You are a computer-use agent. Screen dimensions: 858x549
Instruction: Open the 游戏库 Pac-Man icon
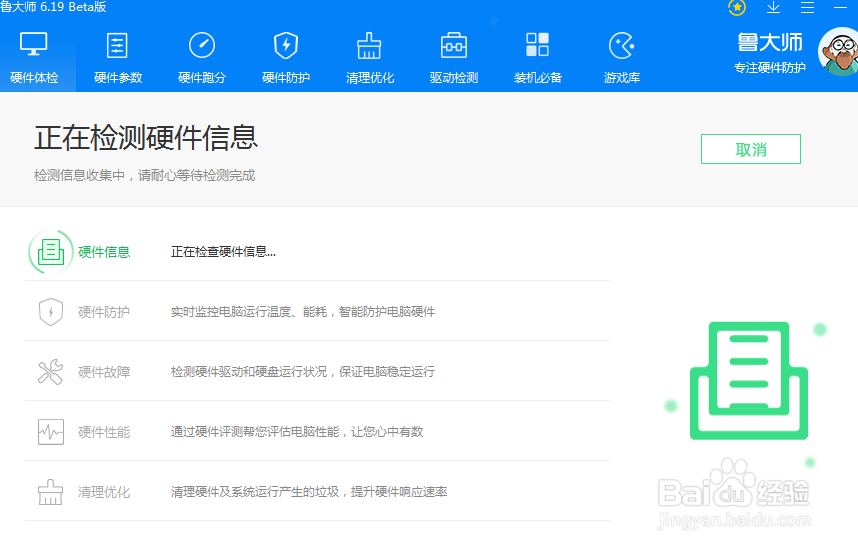(622, 45)
